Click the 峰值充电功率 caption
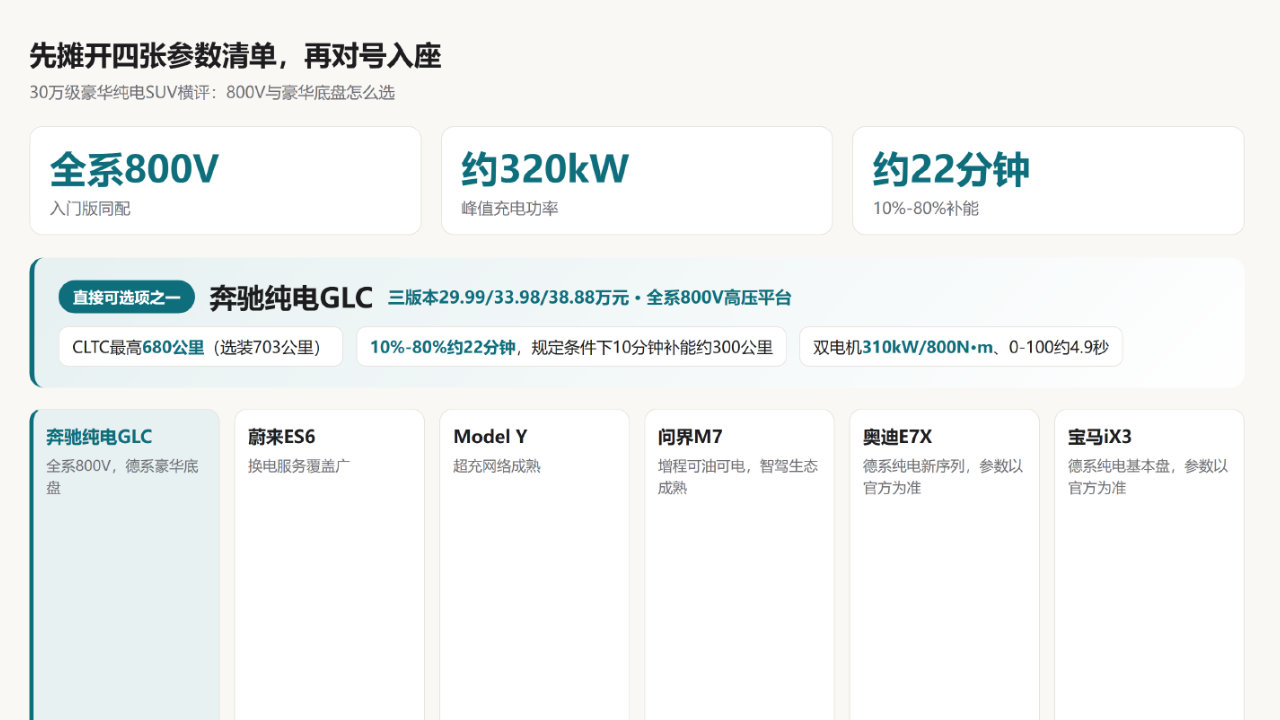The image size is (1280, 720). (510, 209)
